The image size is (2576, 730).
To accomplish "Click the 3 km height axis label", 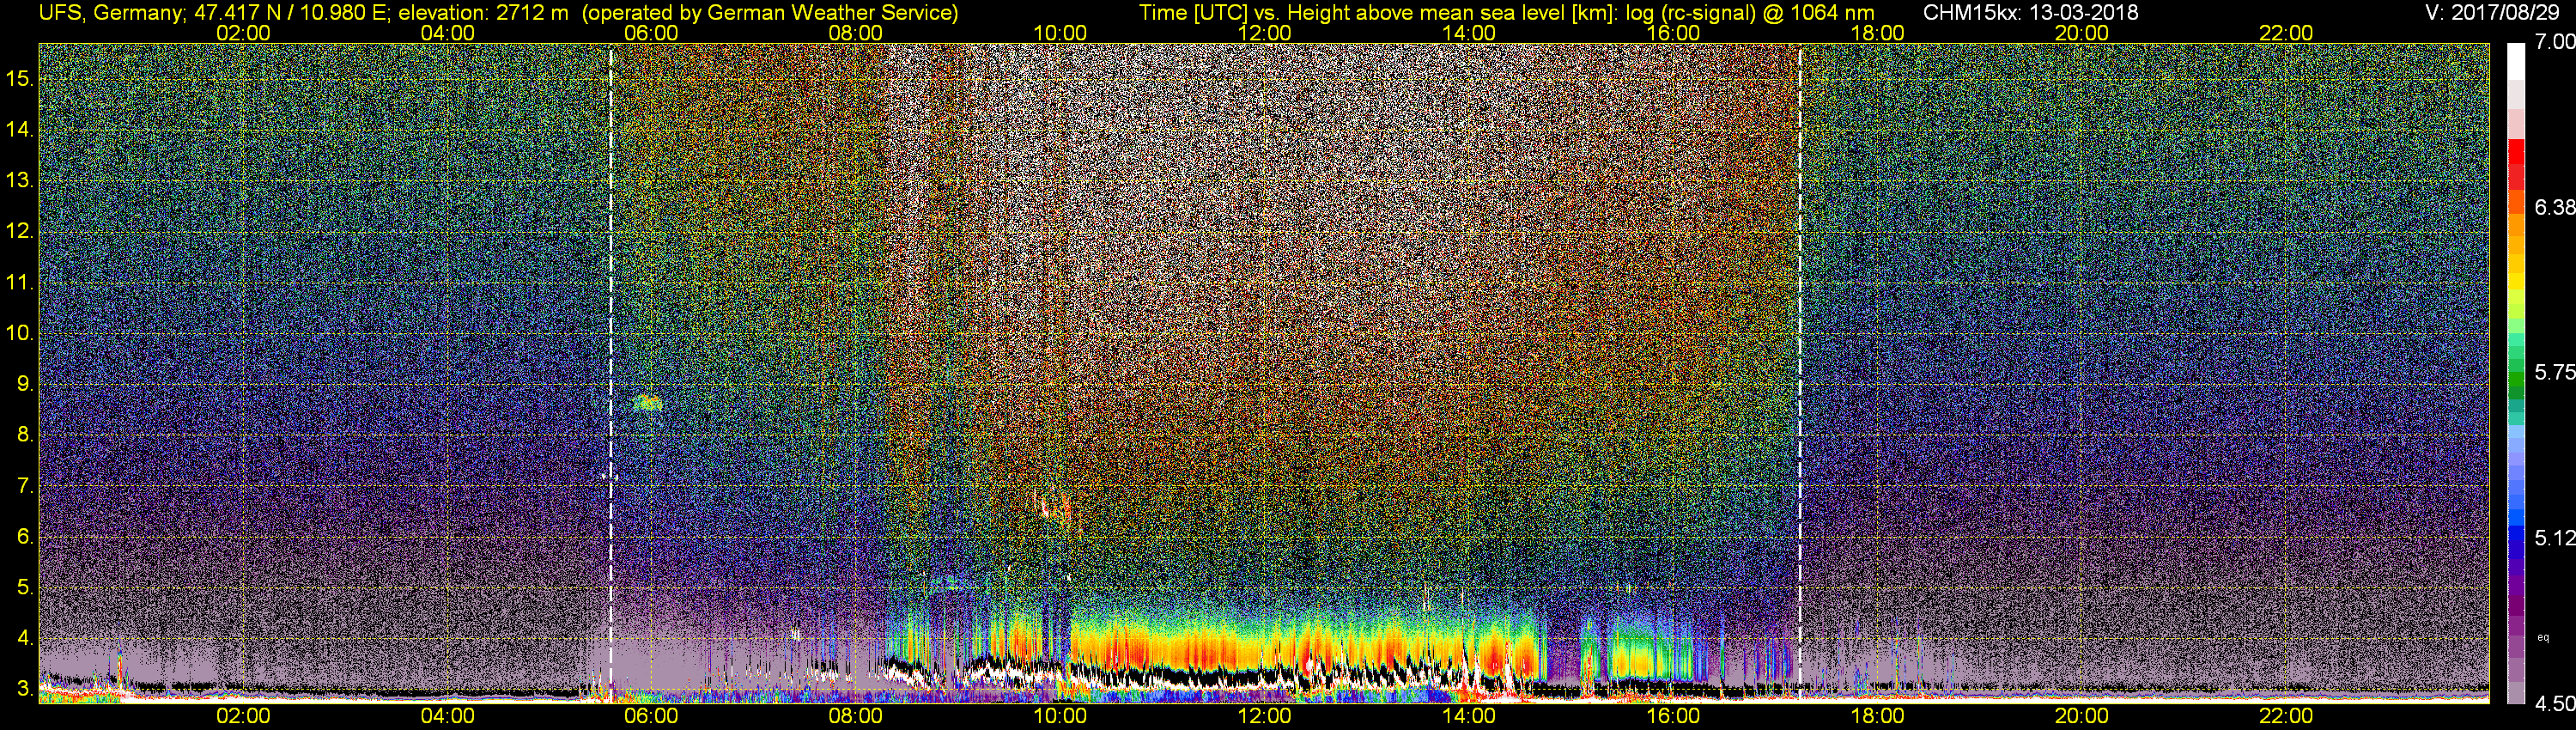I will tap(24, 689).
